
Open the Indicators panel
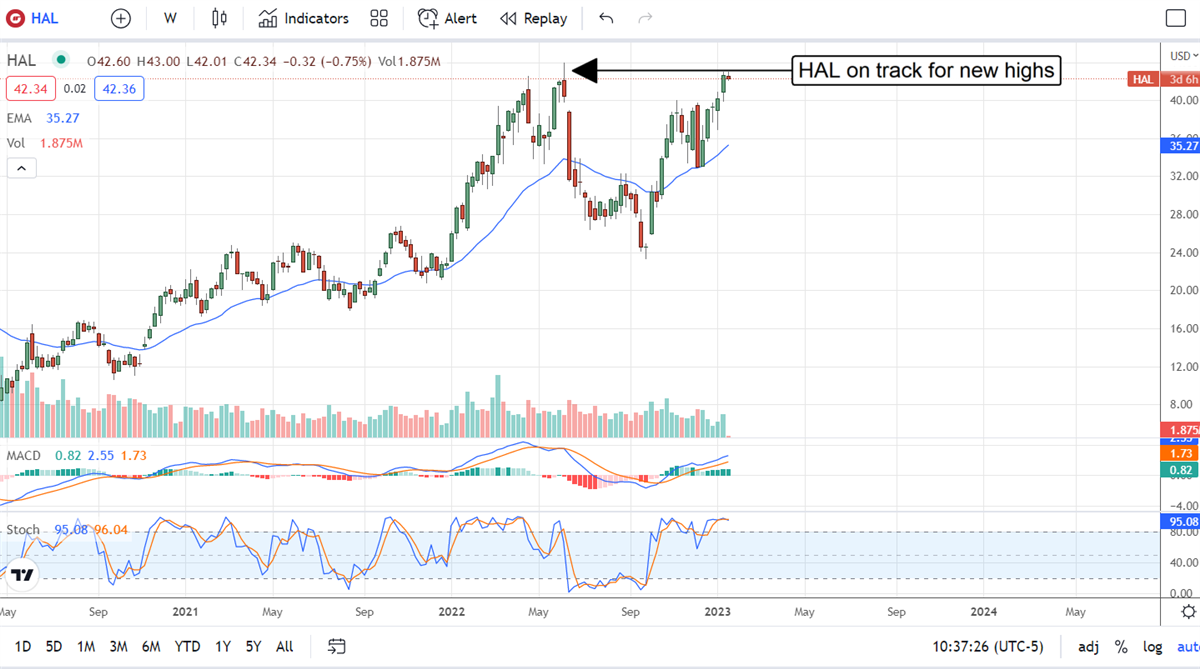point(304,18)
